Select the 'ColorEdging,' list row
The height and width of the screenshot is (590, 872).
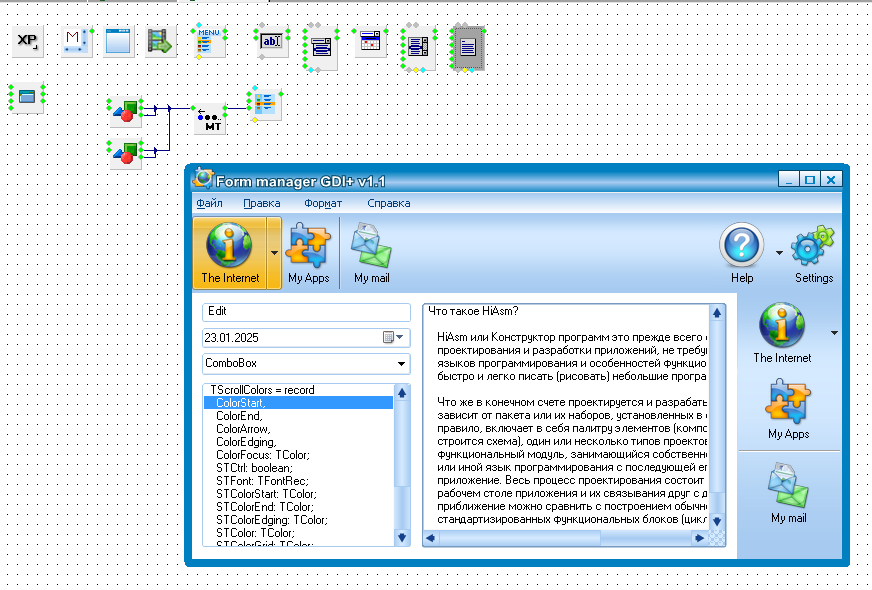[299, 442]
